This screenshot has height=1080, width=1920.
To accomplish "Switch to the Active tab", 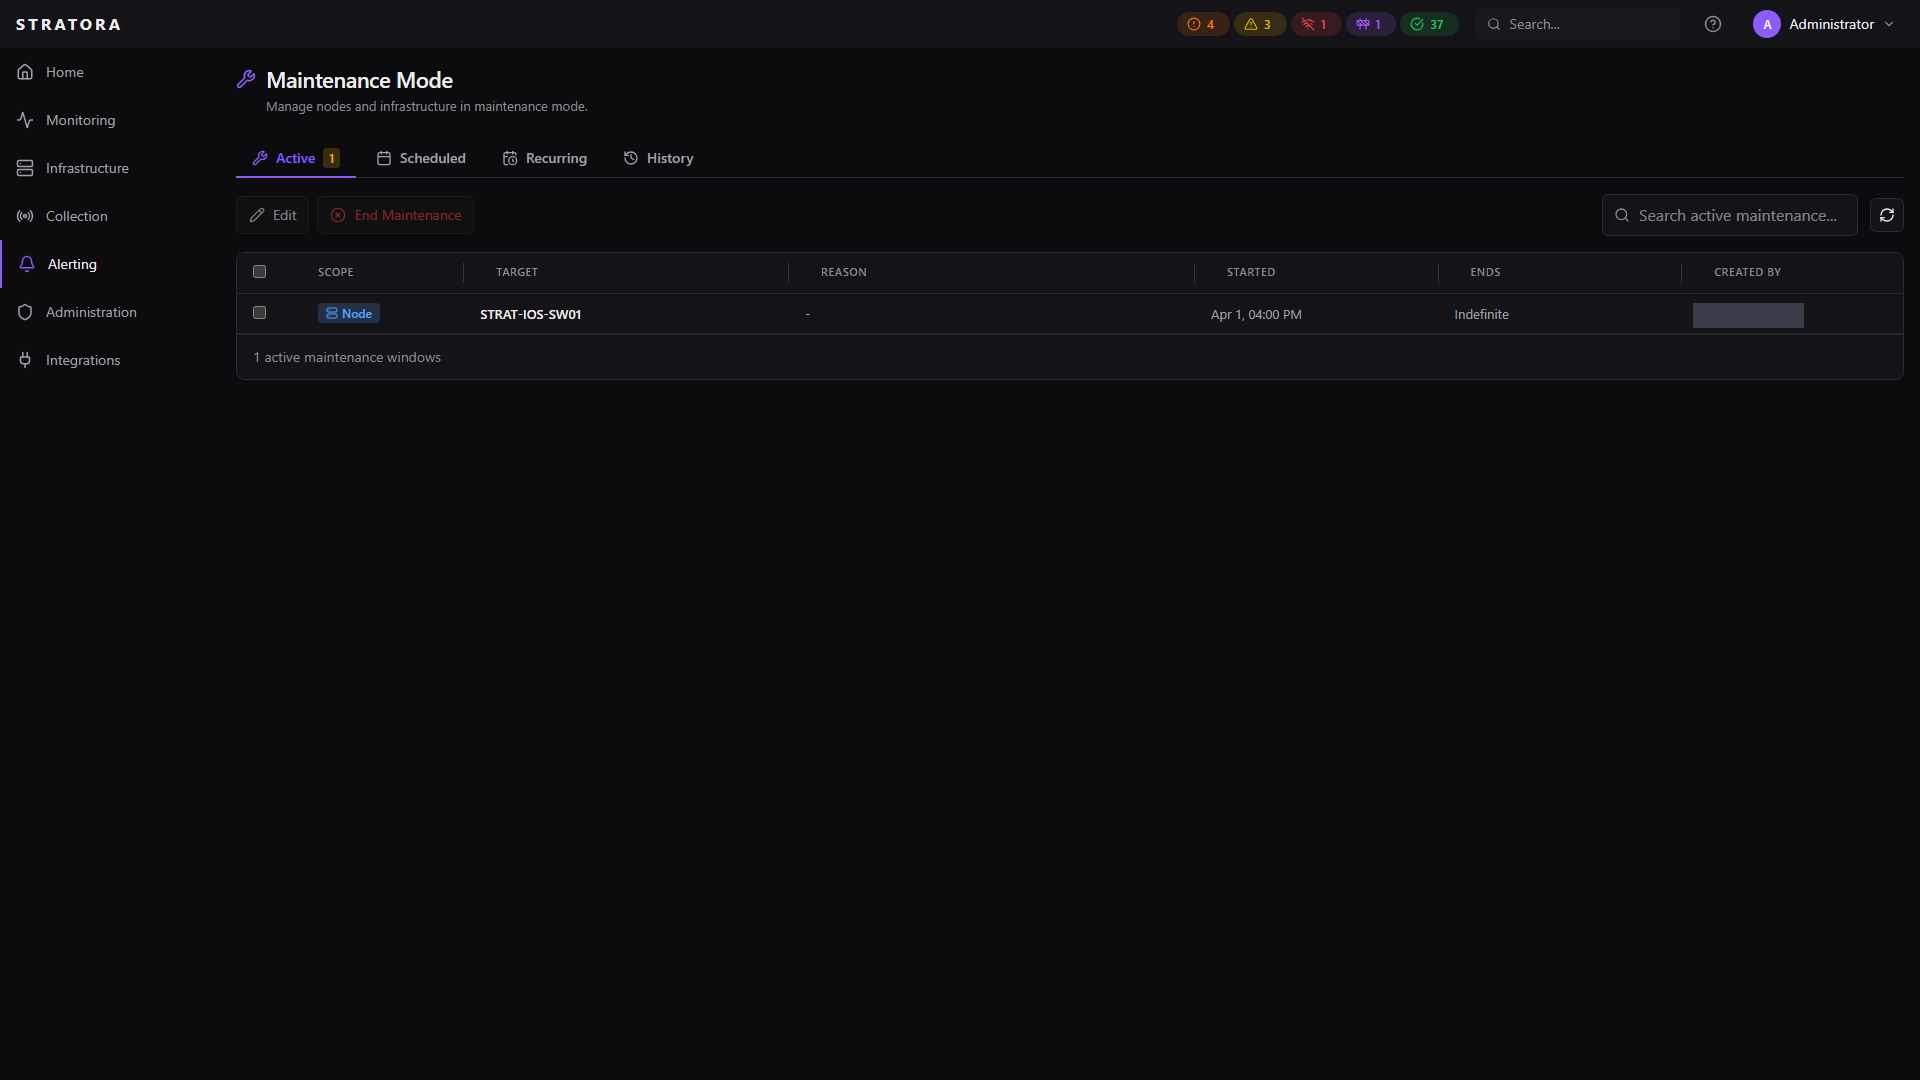I will click(296, 158).
